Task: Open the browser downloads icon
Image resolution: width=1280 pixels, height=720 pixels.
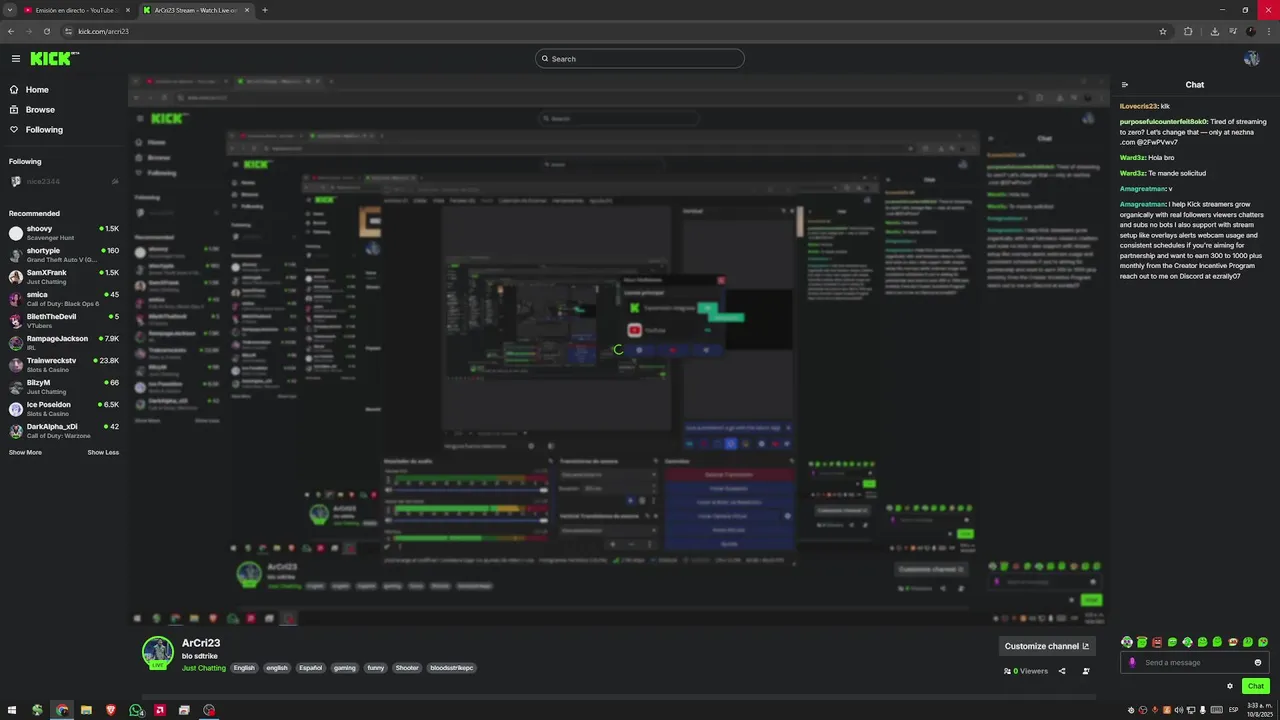Action: pos(1215,31)
